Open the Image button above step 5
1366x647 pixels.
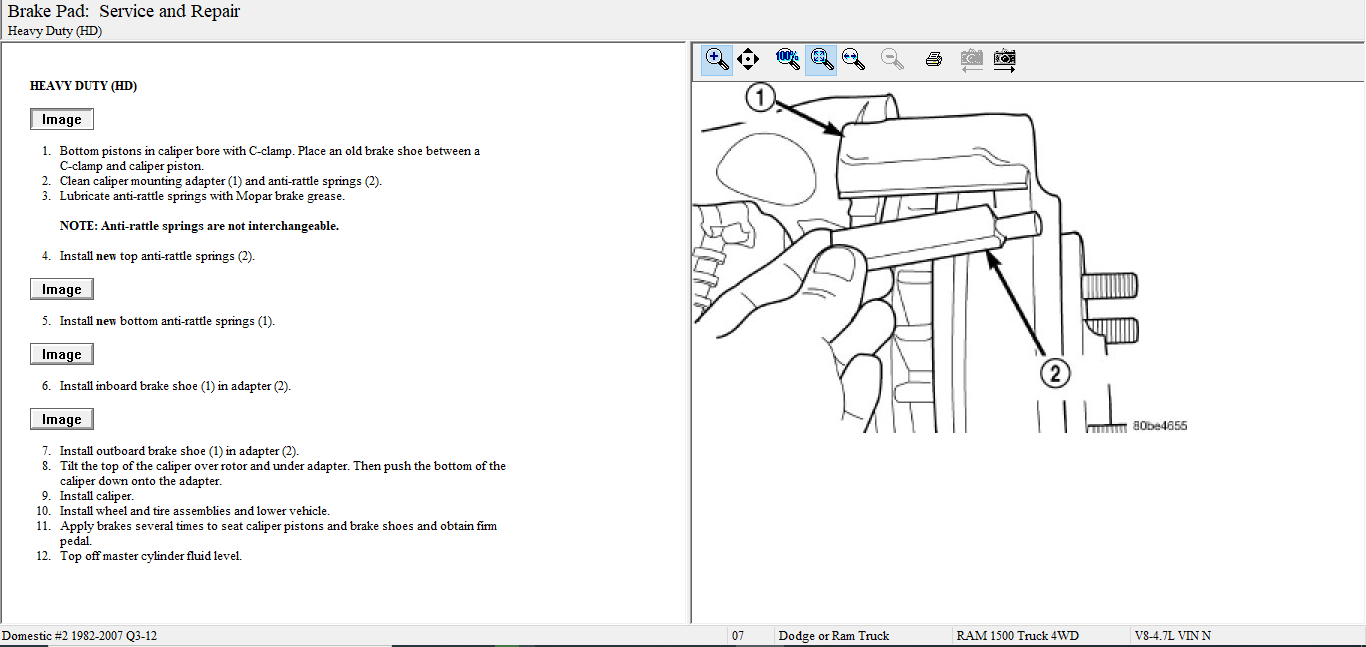point(62,289)
